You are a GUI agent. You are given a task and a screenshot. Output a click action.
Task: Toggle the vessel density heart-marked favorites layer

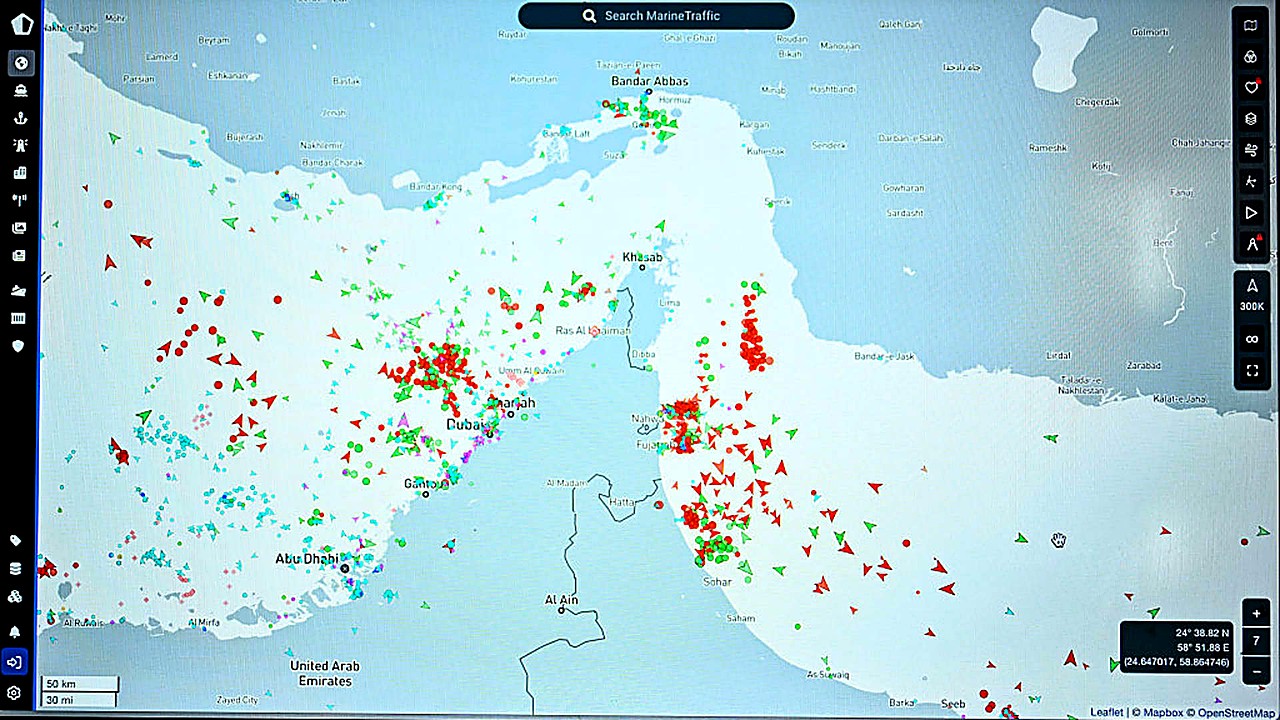pyautogui.click(x=1251, y=88)
